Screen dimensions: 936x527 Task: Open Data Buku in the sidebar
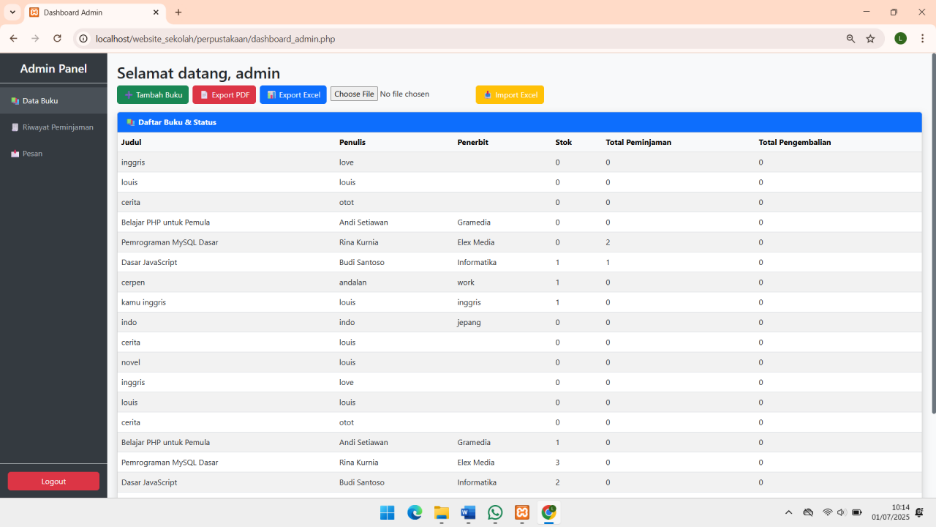point(53,101)
